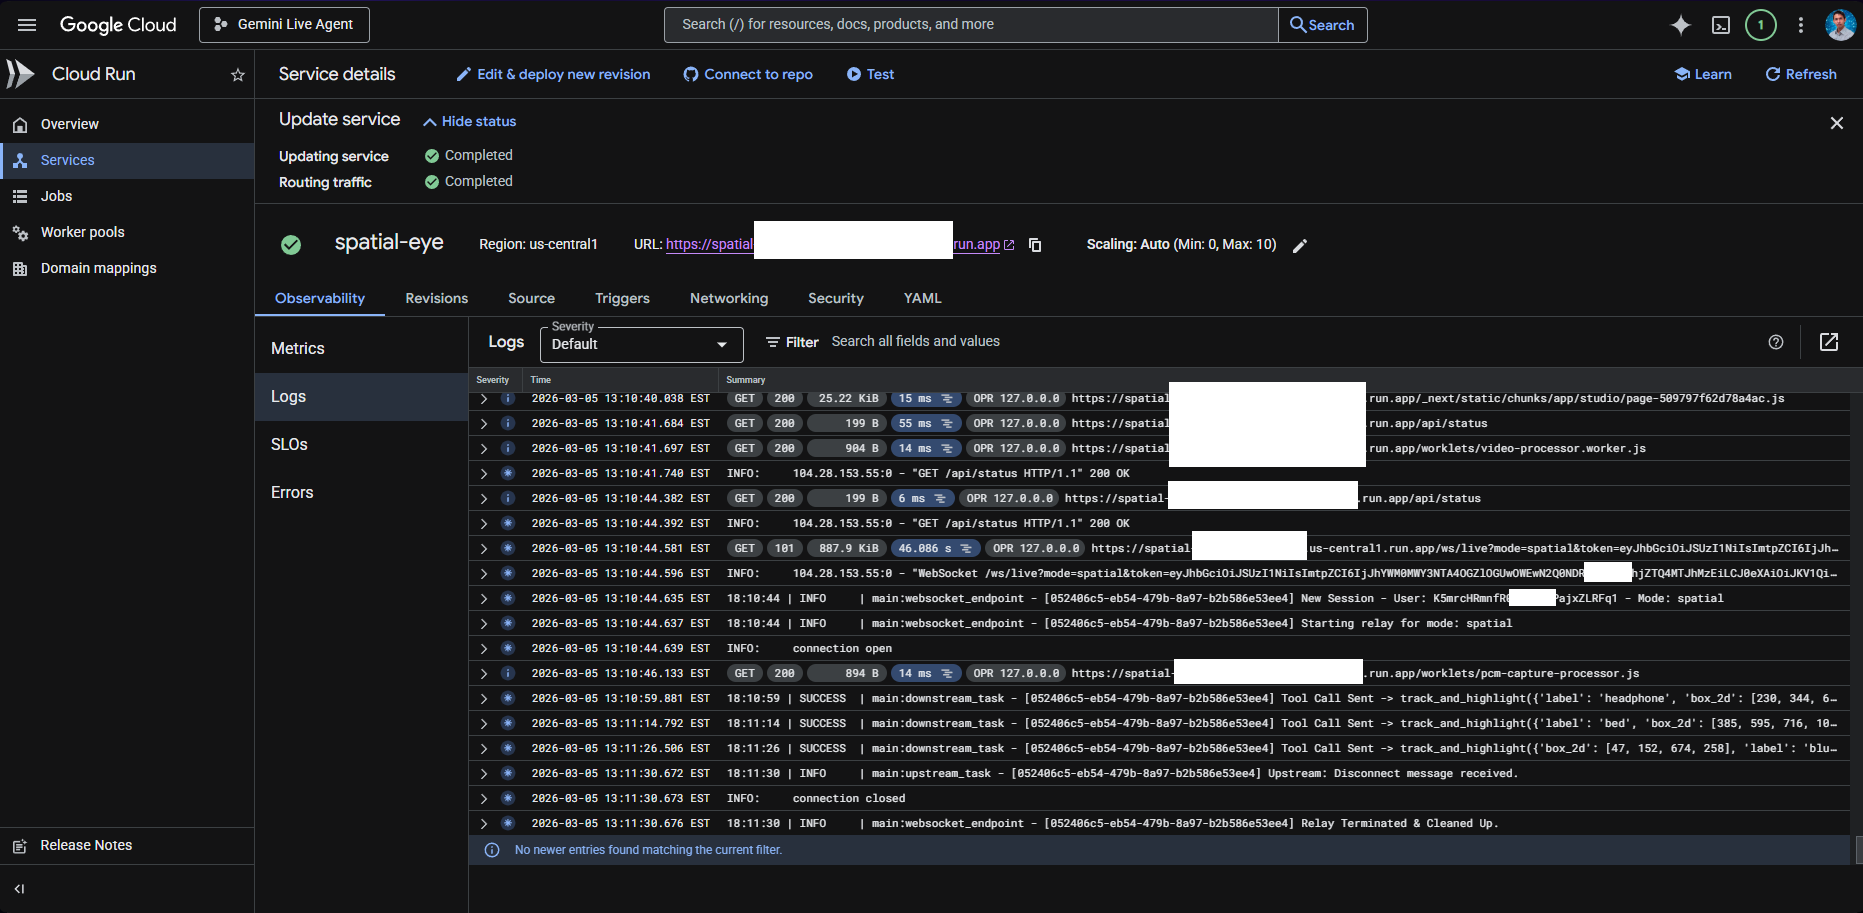Viewport: 1863px width, 913px height.
Task: Switch to the Observability tab
Action: coord(320,298)
